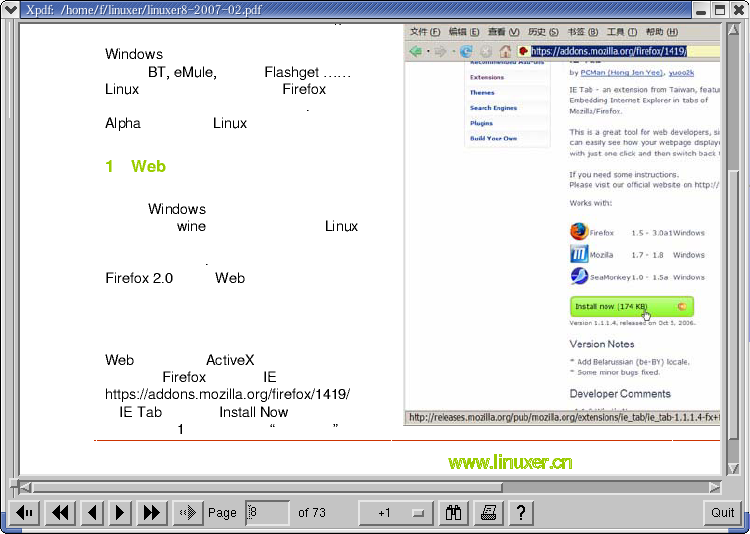Jump back ten pages with double-left arrow

(x=60, y=513)
